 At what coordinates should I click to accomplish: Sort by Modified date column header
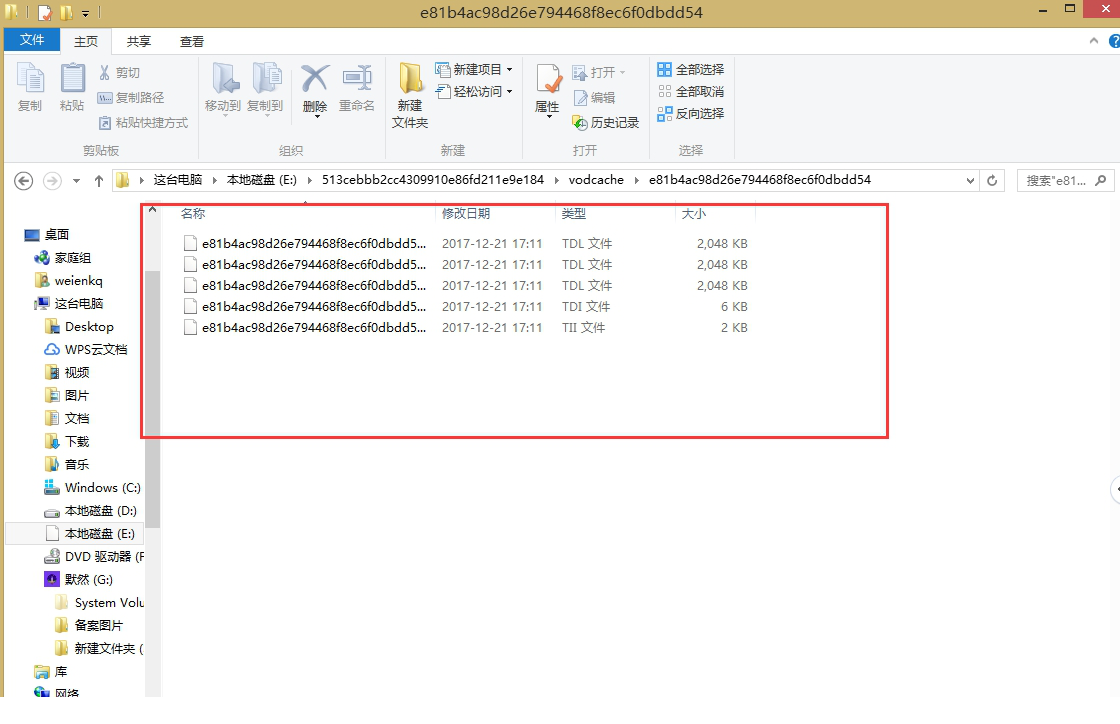coord(466,213)
